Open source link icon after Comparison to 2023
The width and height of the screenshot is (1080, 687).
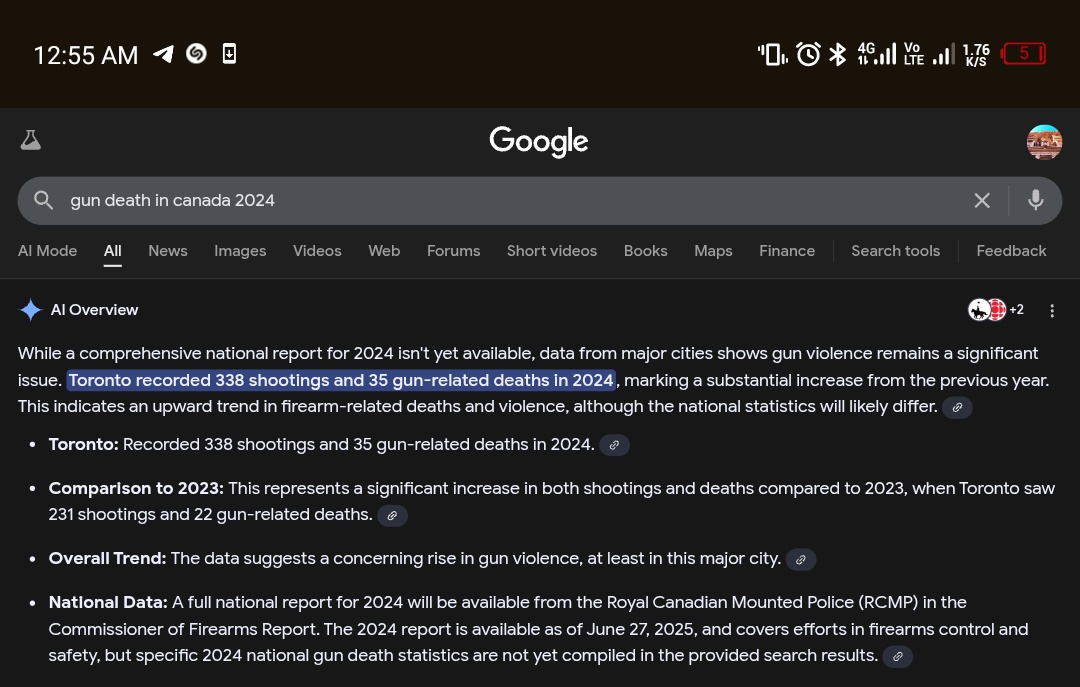[392, 515]
